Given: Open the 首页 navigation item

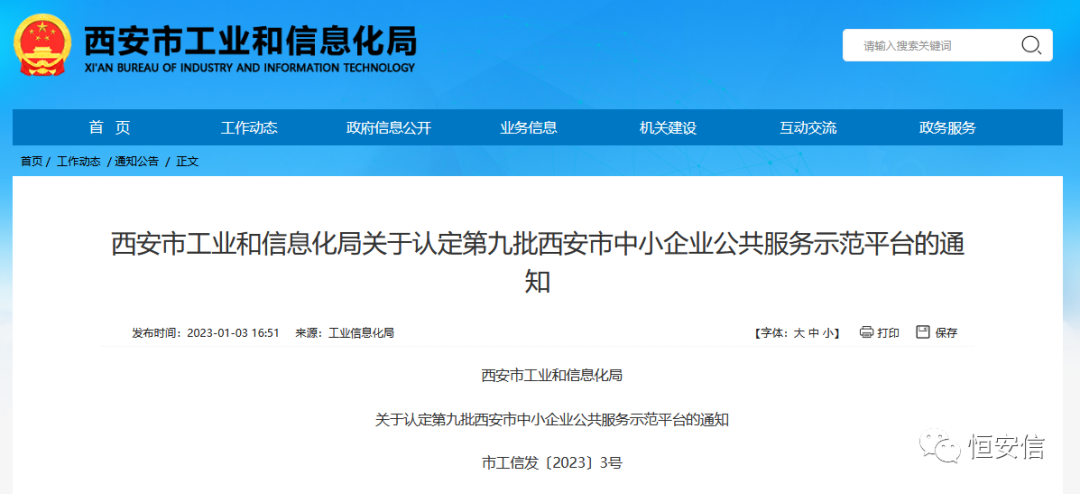Looking at the screenshot, I should tap(109, 127).
